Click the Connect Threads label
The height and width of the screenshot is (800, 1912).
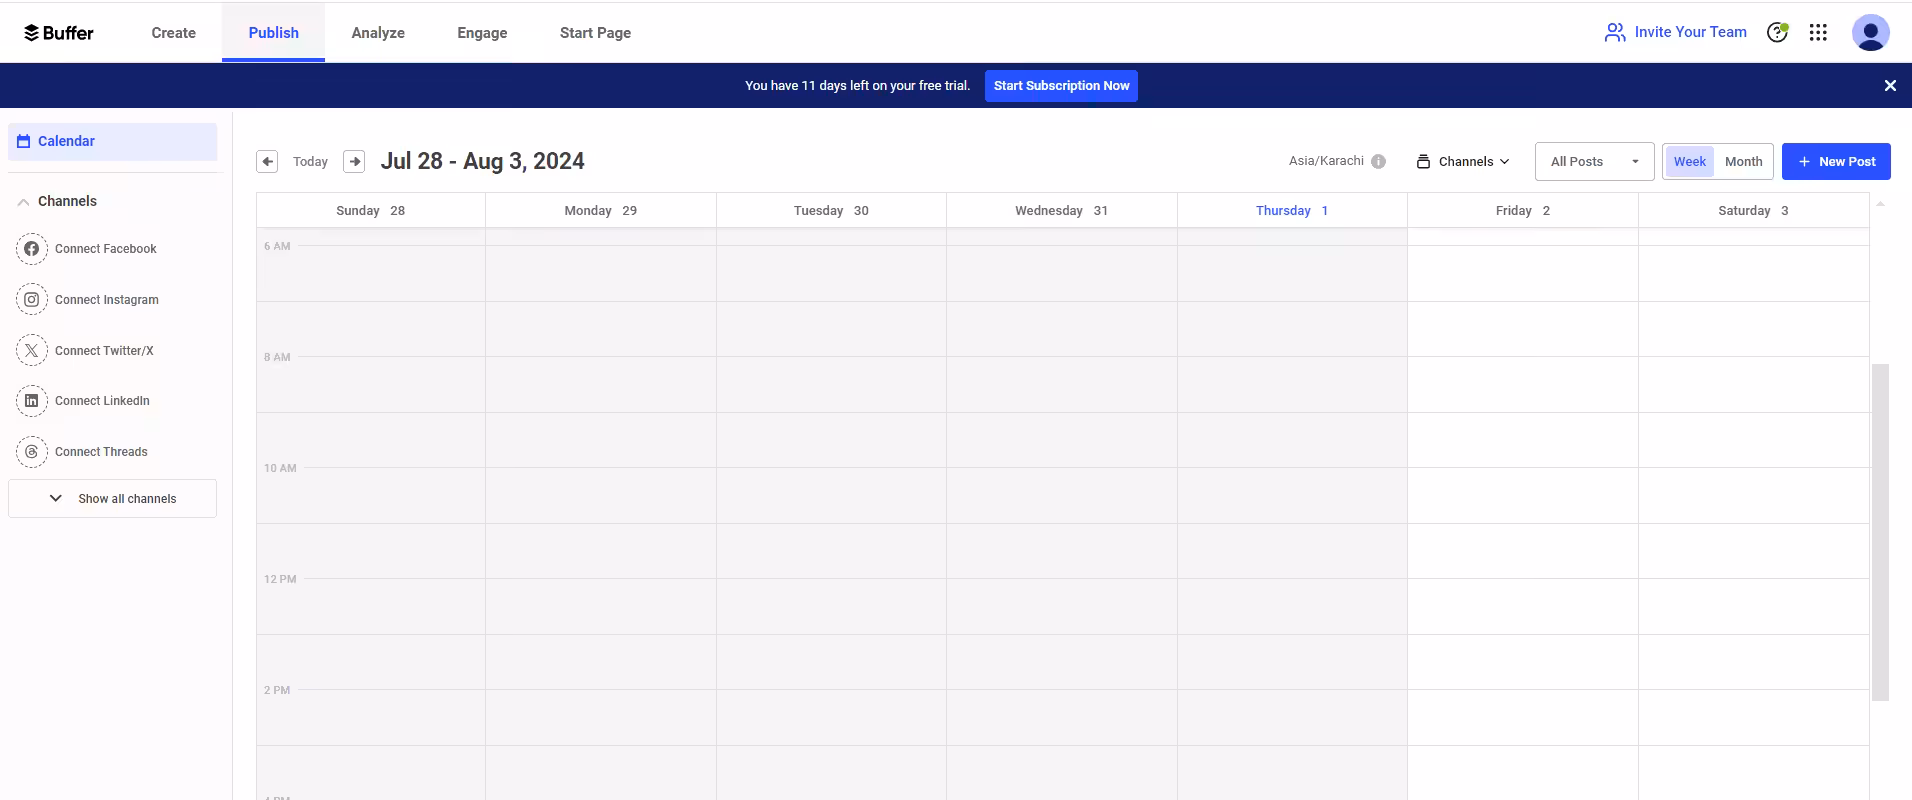click(101, 452)
